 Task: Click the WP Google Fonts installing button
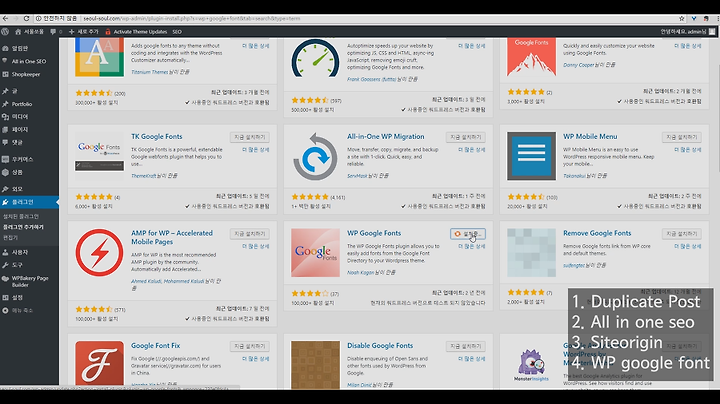(467, 234)
